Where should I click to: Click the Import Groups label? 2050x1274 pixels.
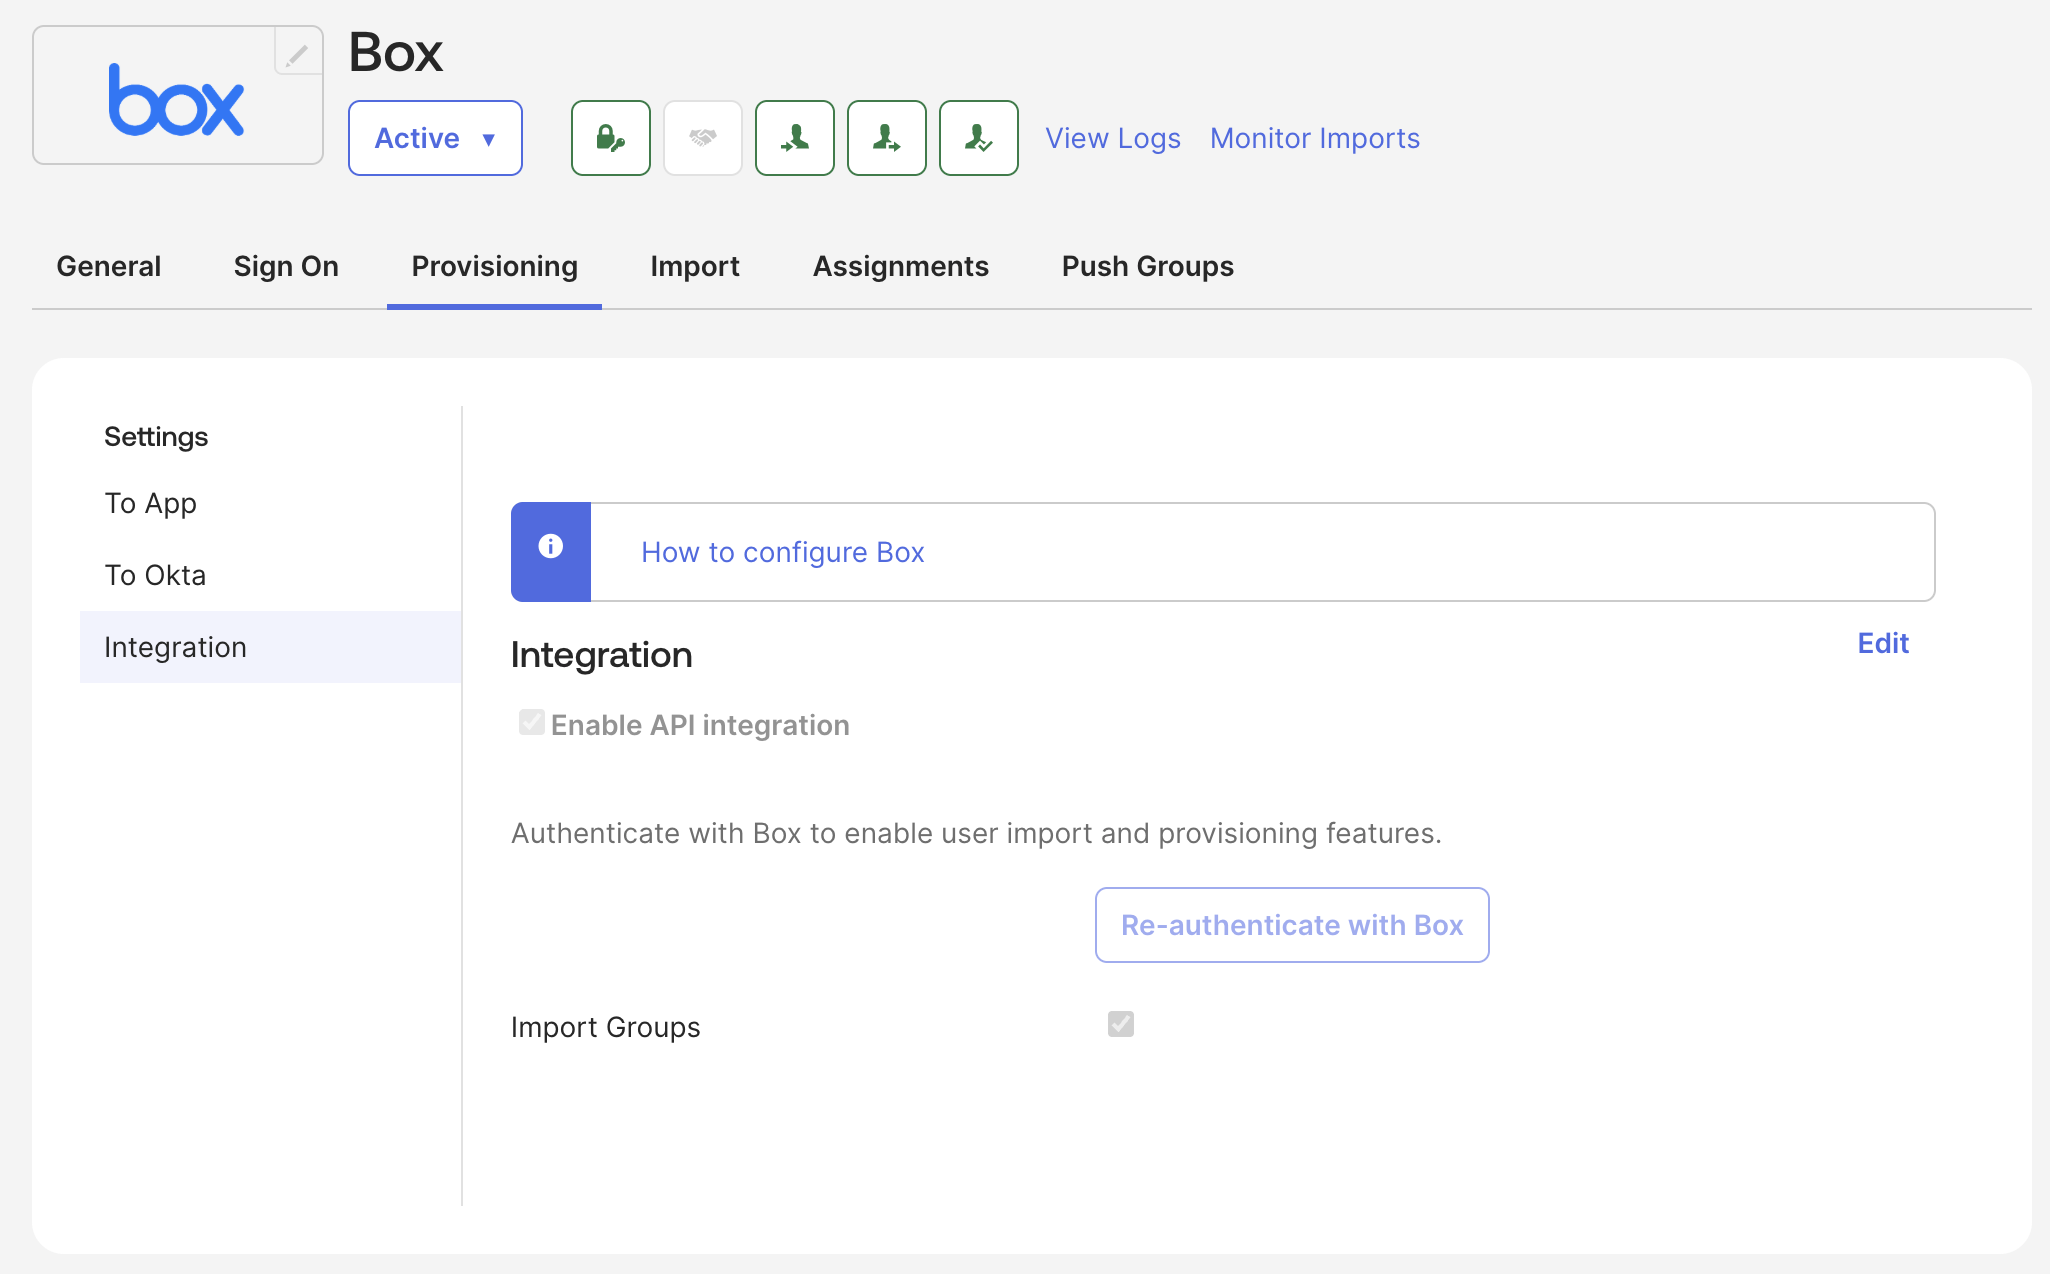(606, 1027)
